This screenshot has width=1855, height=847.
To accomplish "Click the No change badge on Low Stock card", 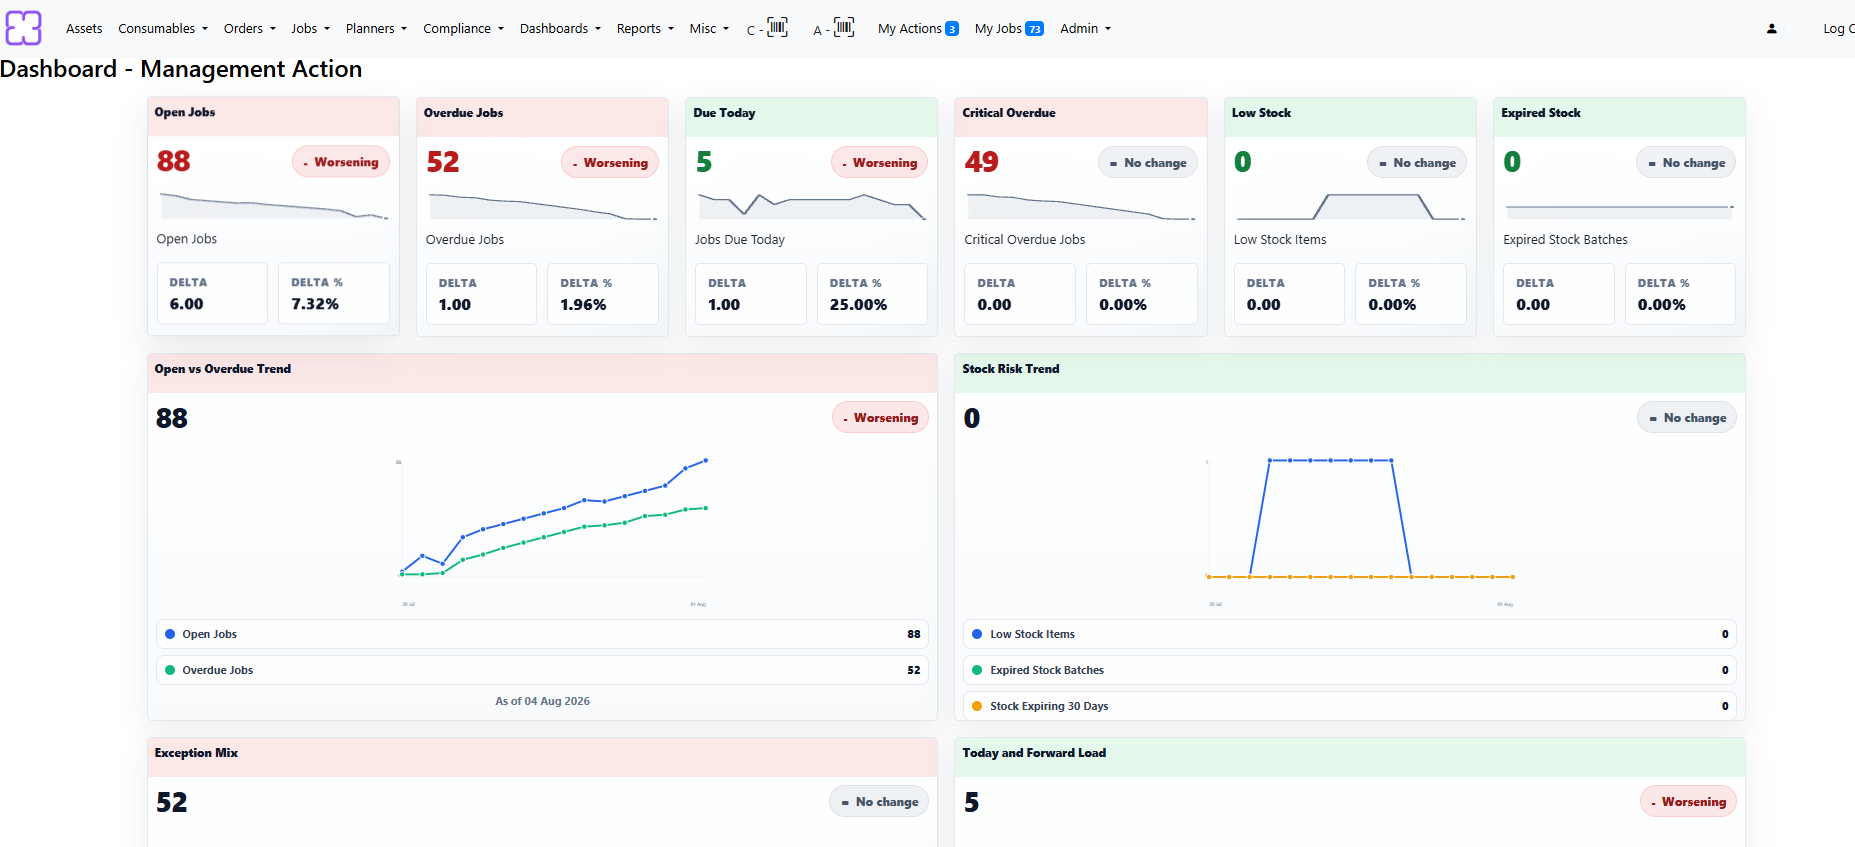I will (x=1417, y=163).
